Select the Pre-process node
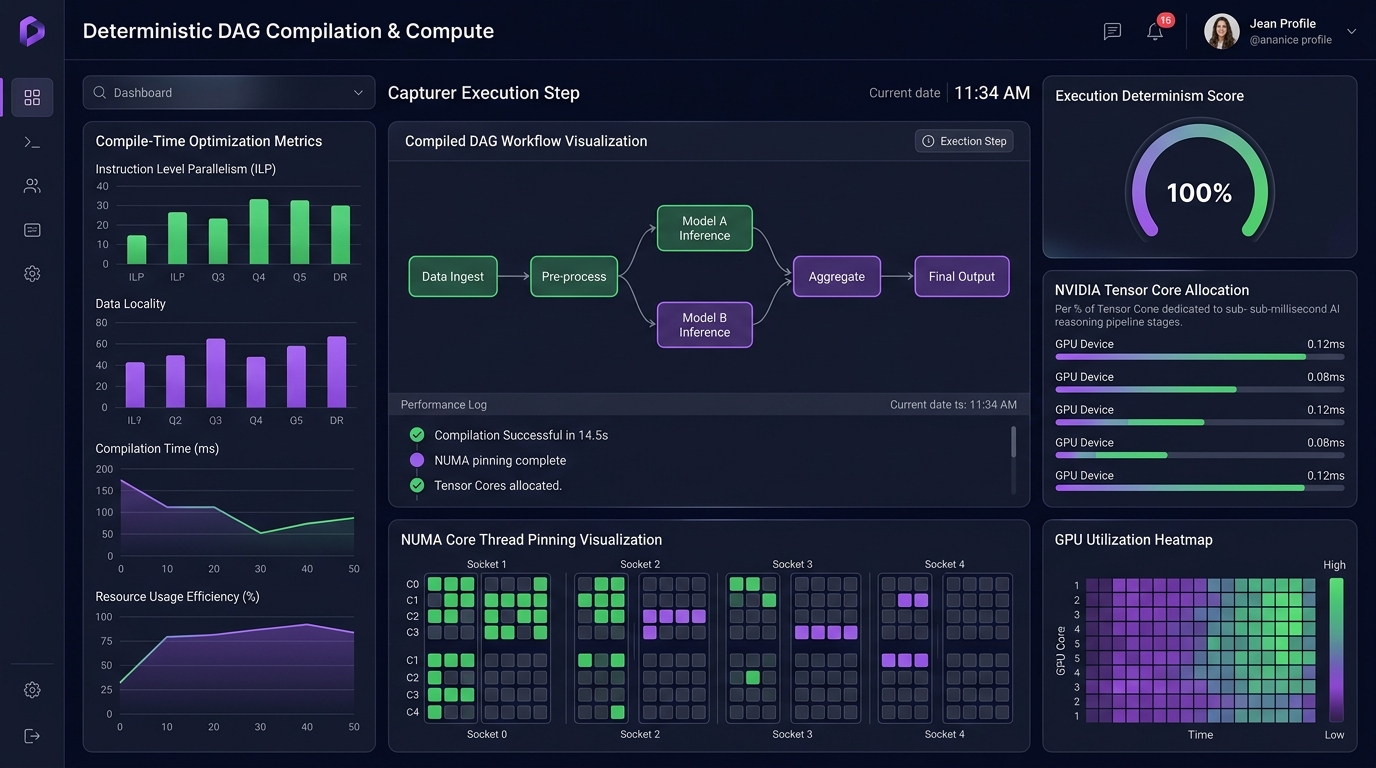1376x768 pixels. [574, 277]
